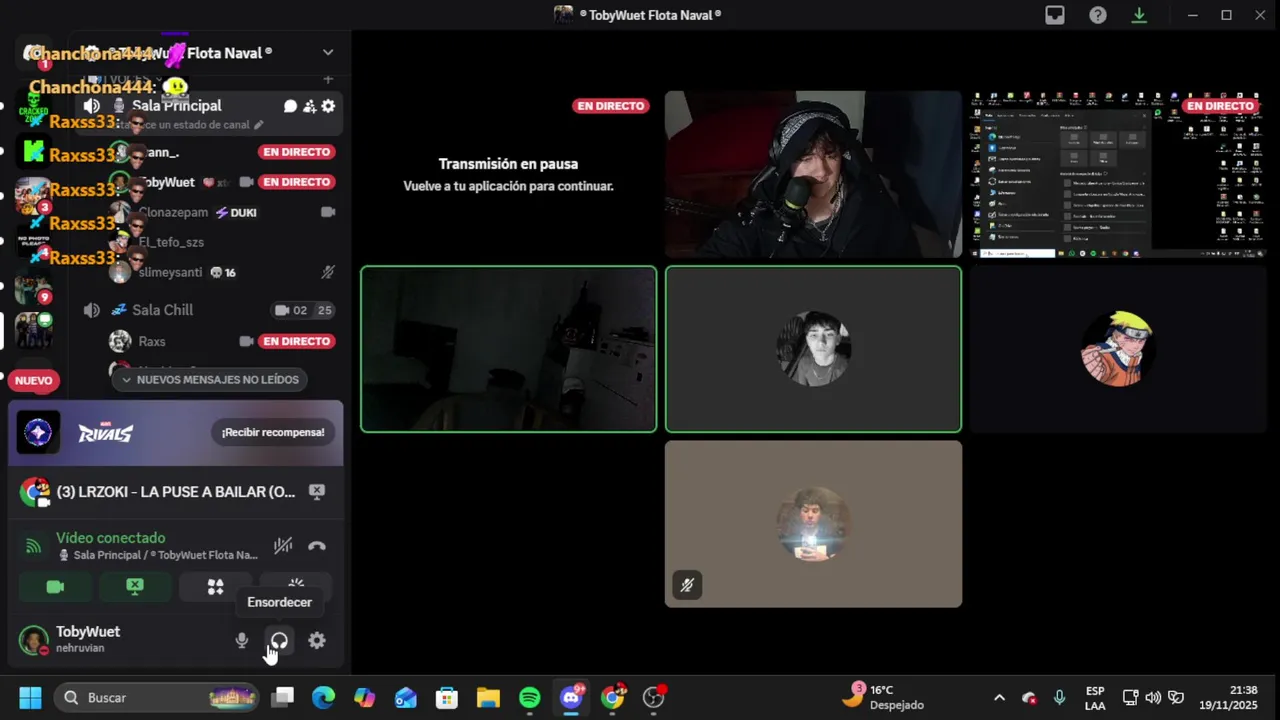Viewport: 1280px width, 720px height.
Task: Click the red NUEVO unread indicator
Action: pos(33,380)
